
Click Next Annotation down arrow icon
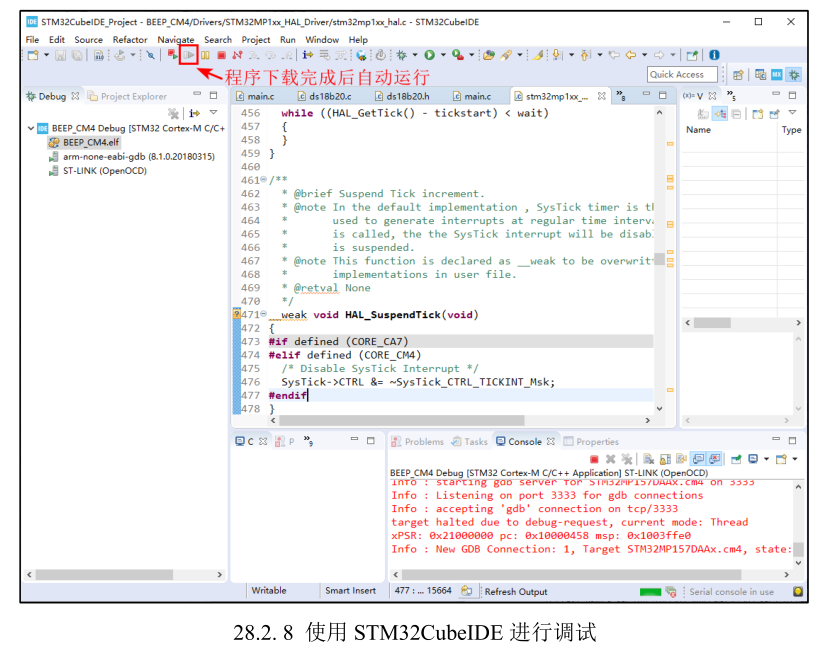557,55
